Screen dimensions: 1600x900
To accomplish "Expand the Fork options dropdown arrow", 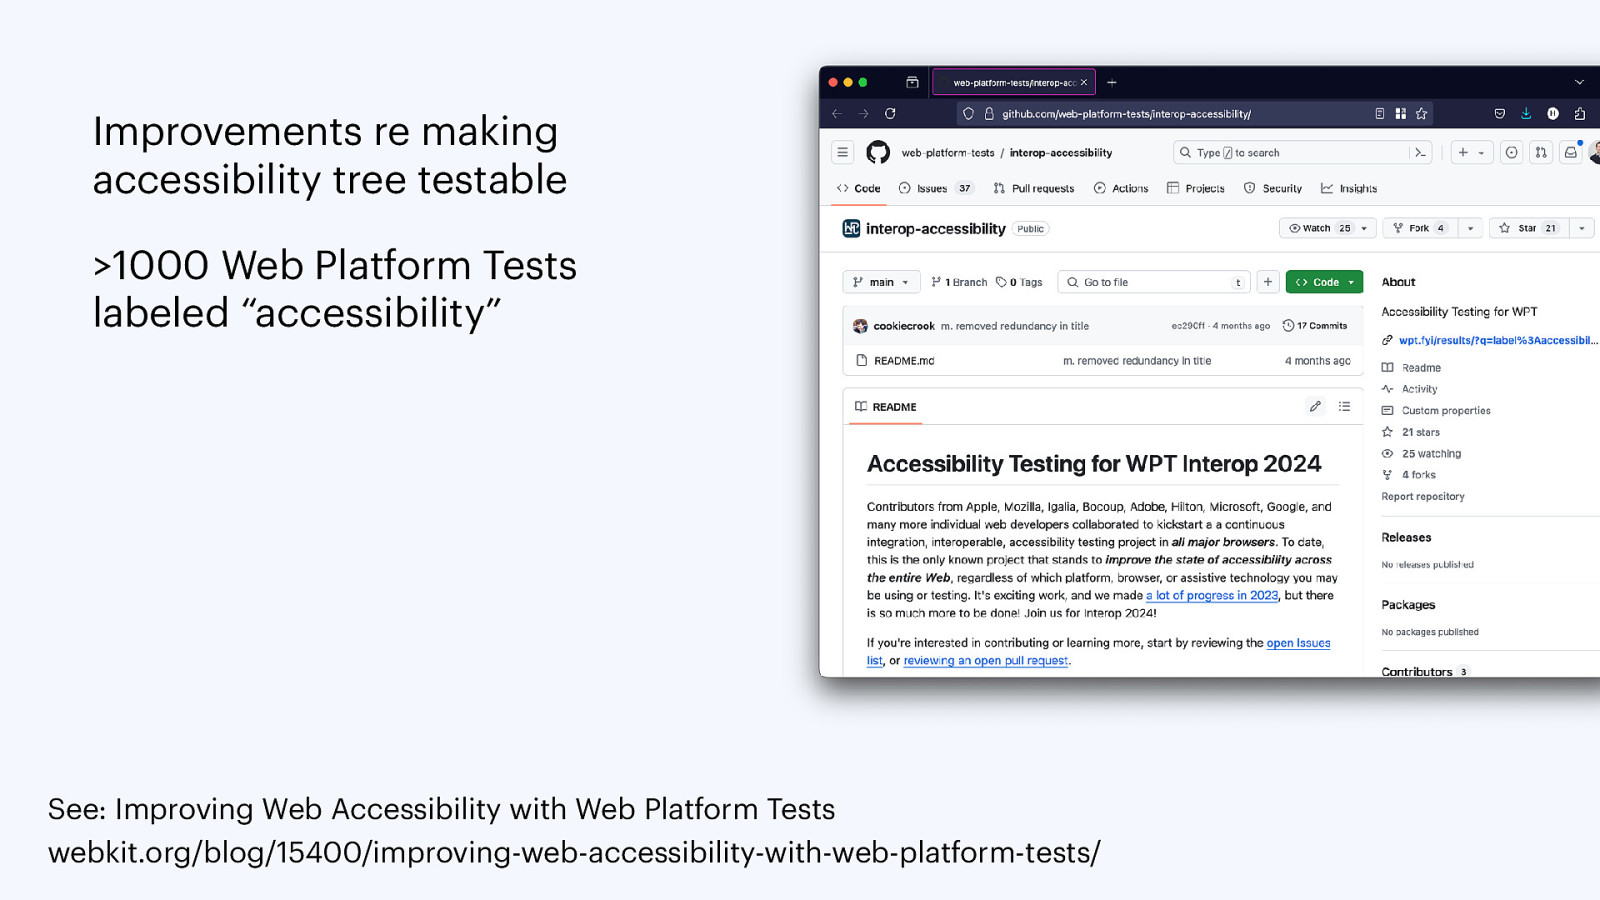I will tap(1470, 228).
